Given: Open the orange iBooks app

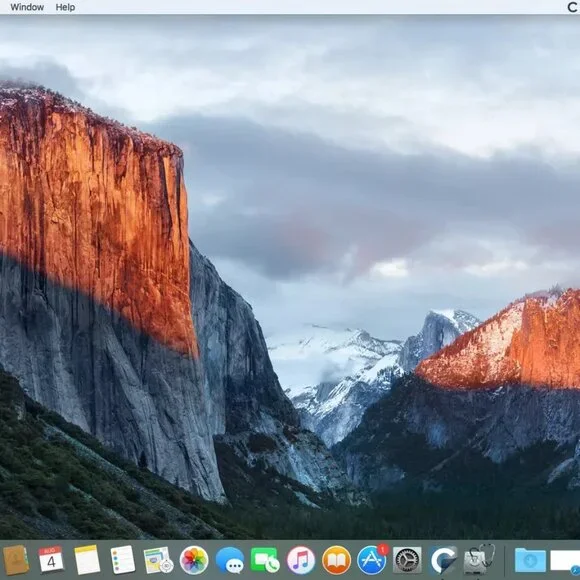Looking at the screenshot, I should click(336, 560).
